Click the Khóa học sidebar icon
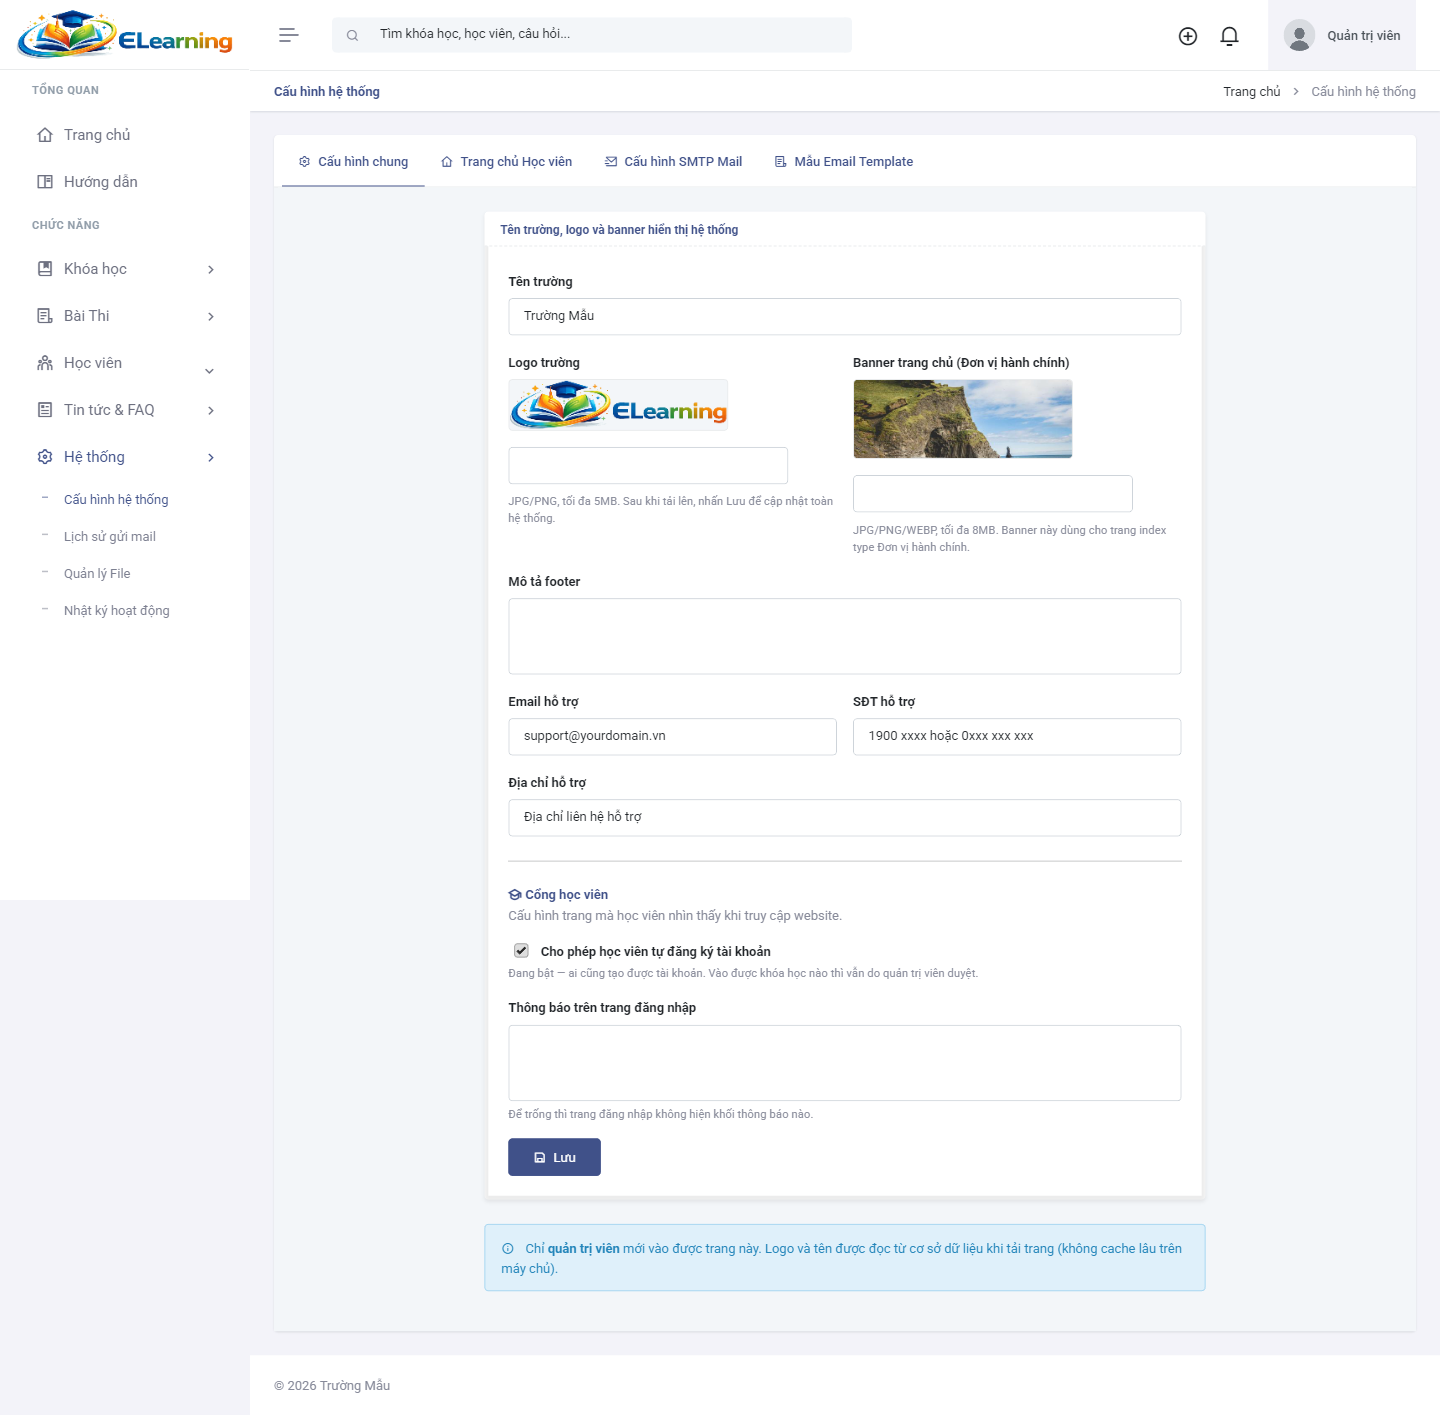The height and width of the screenshot is (1415, 1440). [x=45, y=269]
